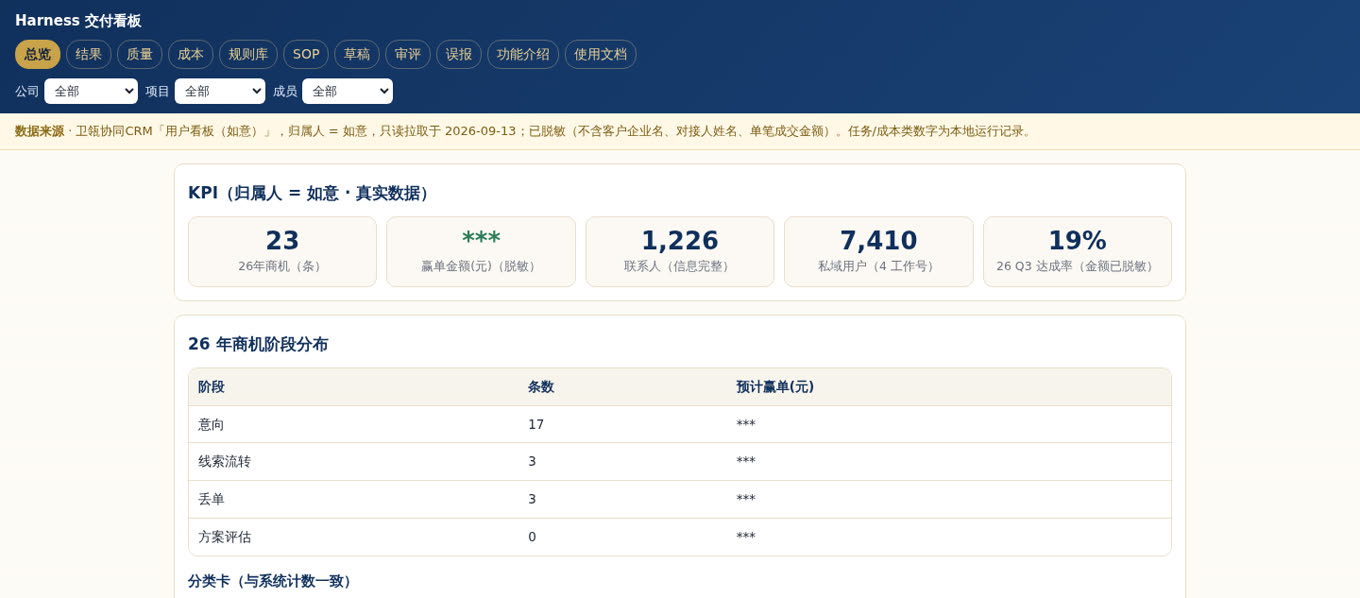The height and width of the screenshot is (598, 1360).
Task: Click the 26 年商机阶段分布 section heading
Action: (258, 344)
